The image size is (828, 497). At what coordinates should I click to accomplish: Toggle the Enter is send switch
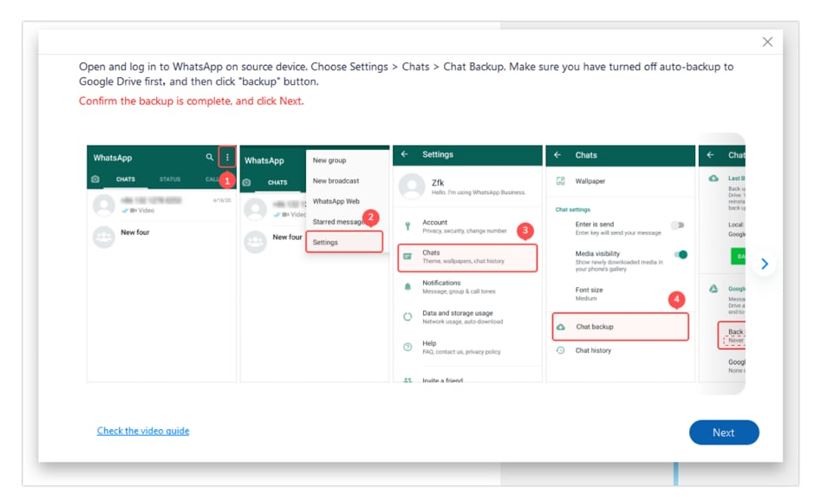coord(678,226)
